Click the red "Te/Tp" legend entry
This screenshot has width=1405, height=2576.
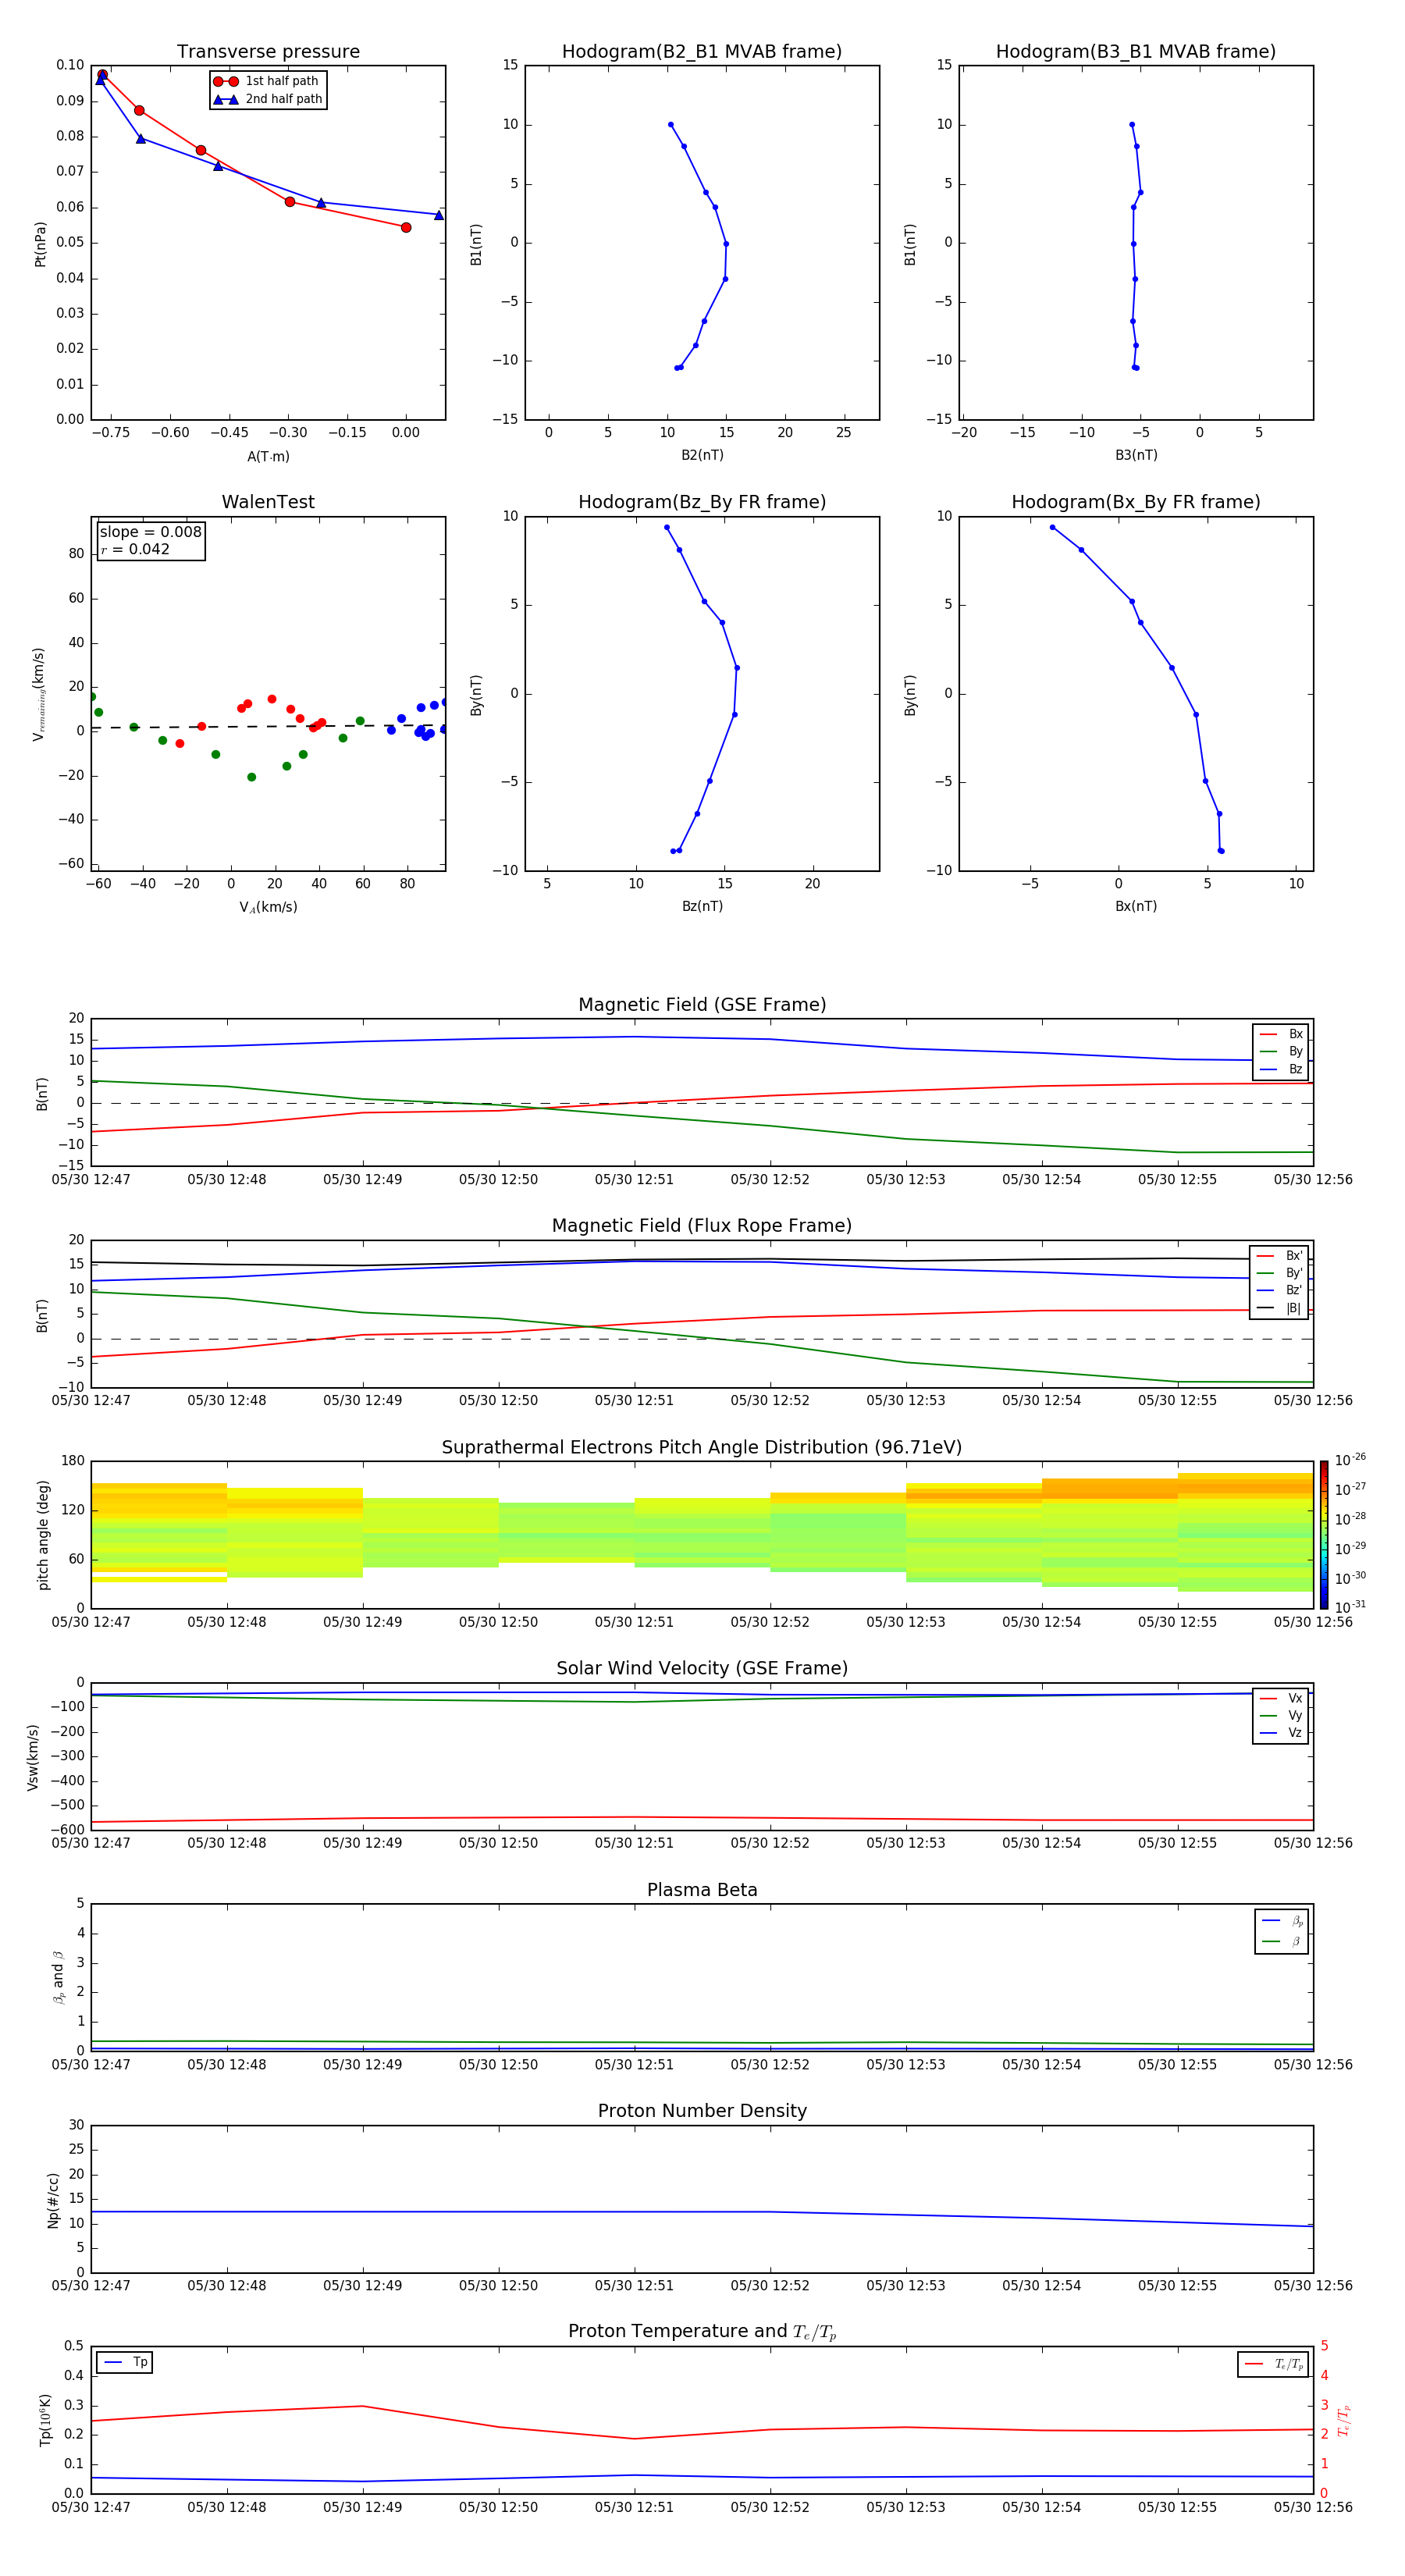pyautogui.click(x=1274, y=2364)
